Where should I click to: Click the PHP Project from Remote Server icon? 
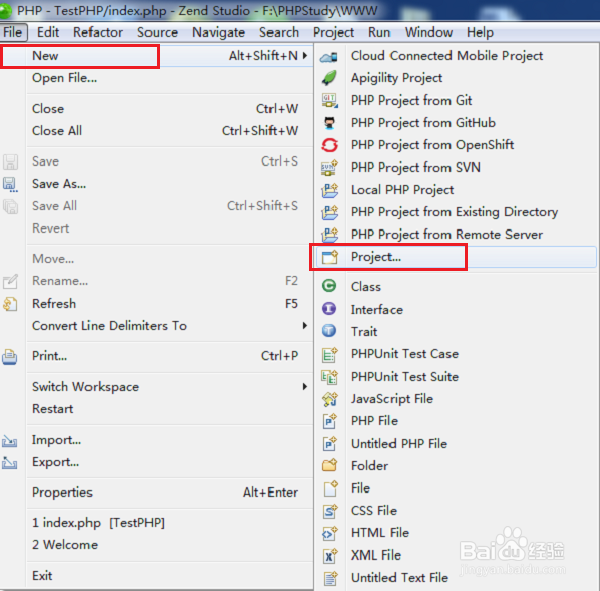pos(329,234)
